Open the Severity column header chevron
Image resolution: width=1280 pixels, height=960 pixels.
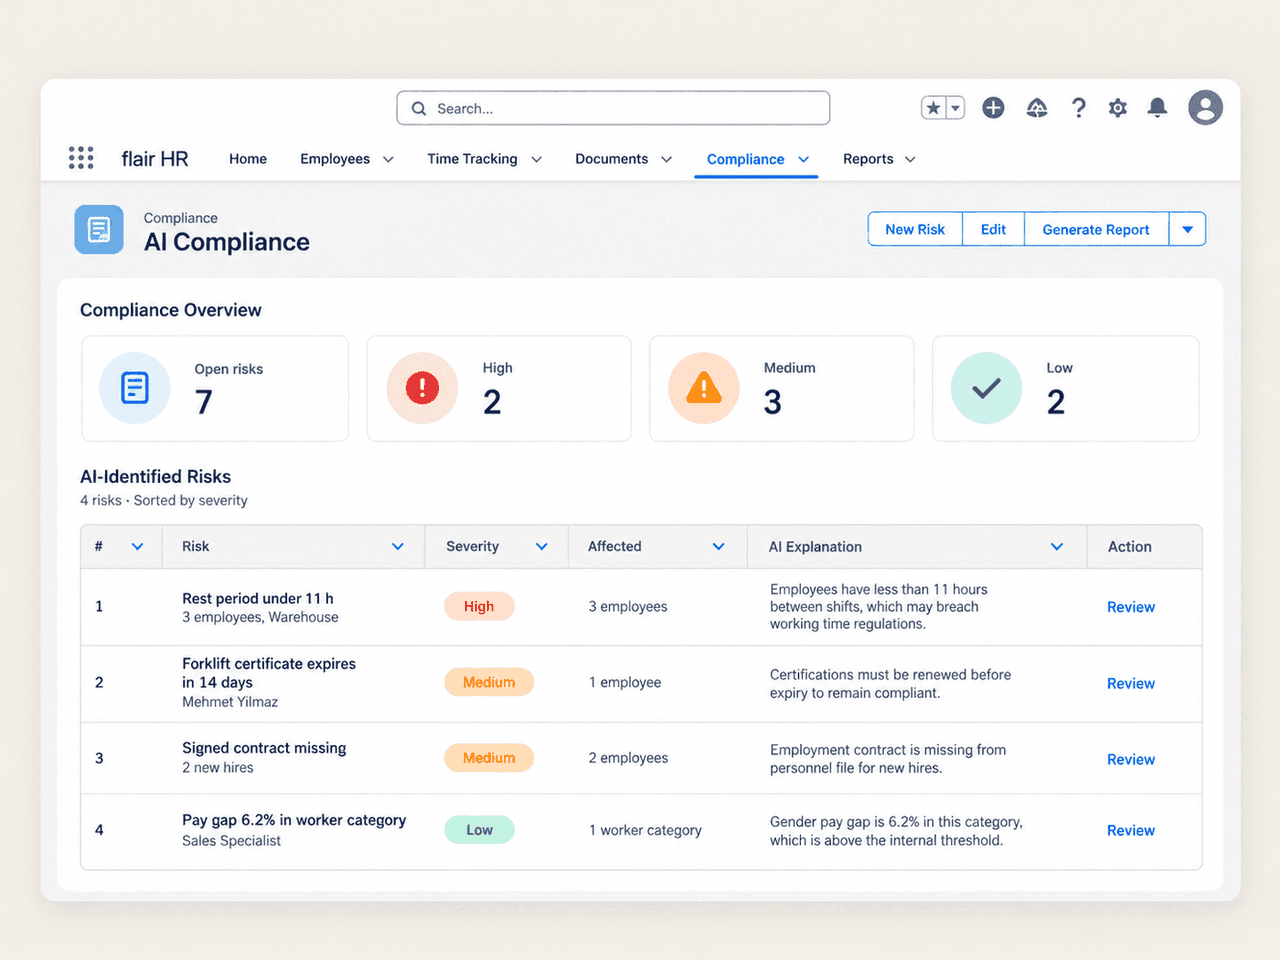[x=541, y=546]
